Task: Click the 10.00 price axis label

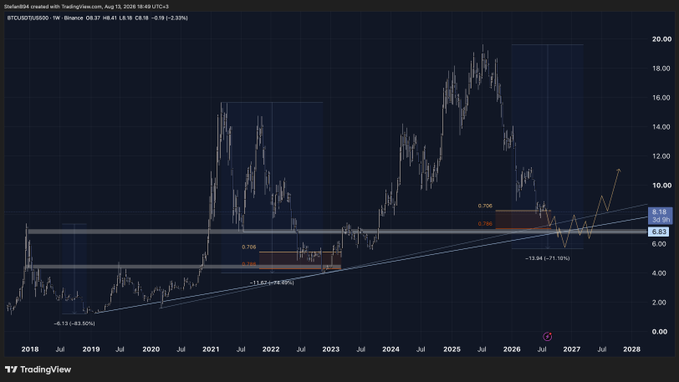Action: (x=662, y=185)
